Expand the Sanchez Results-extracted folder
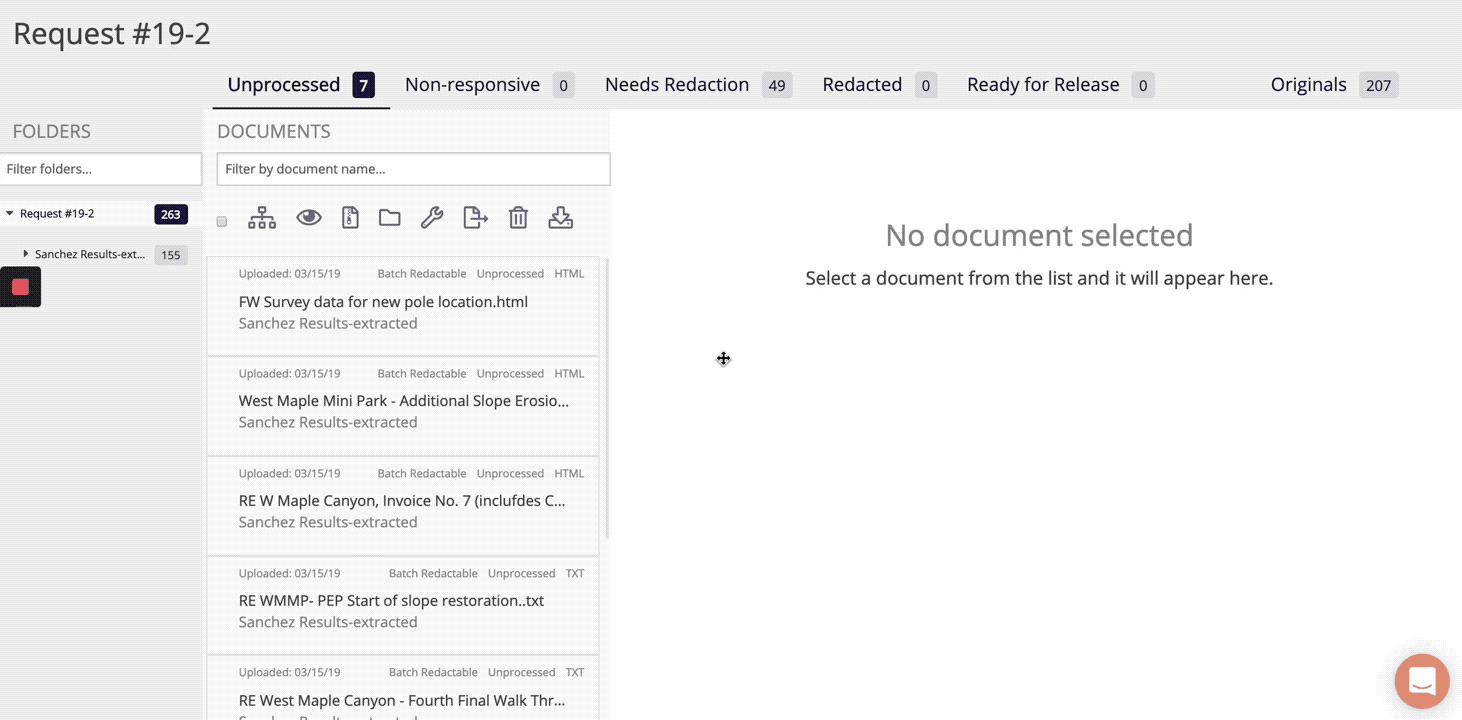Screen dimensions: 1462x720 [26, 254]
